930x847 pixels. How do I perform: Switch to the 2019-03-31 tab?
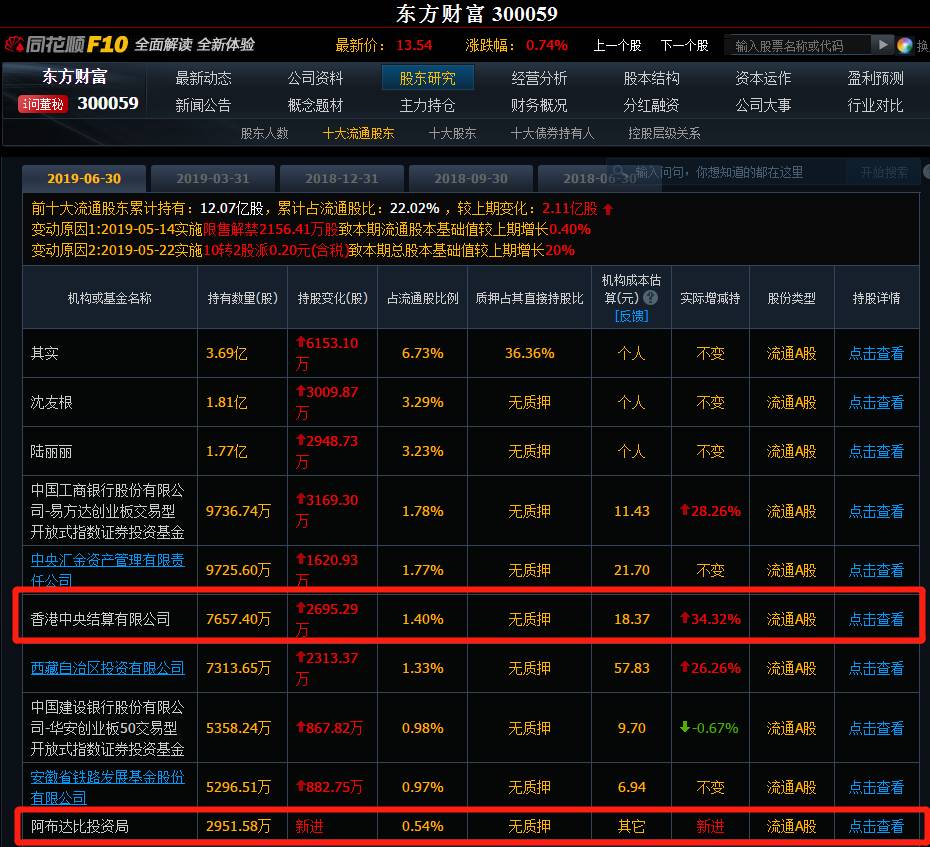(x=213, y=179)
